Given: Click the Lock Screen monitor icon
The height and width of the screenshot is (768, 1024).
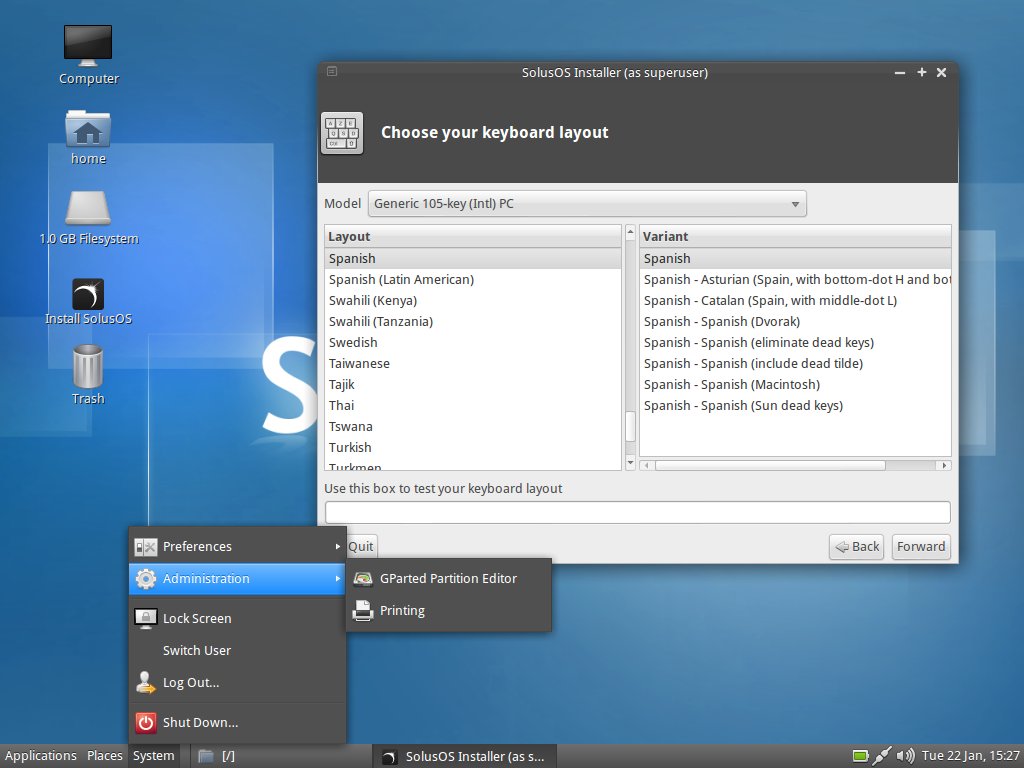Looking at the screenshot, I should (146, 618).
